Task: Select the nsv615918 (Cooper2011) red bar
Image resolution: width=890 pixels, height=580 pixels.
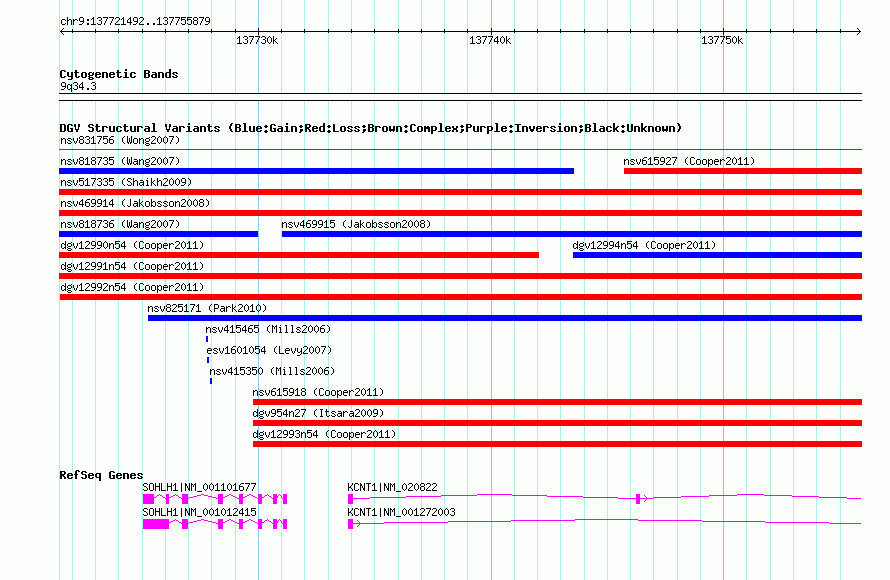Action: pyautogui.click(x=557, y=402)
